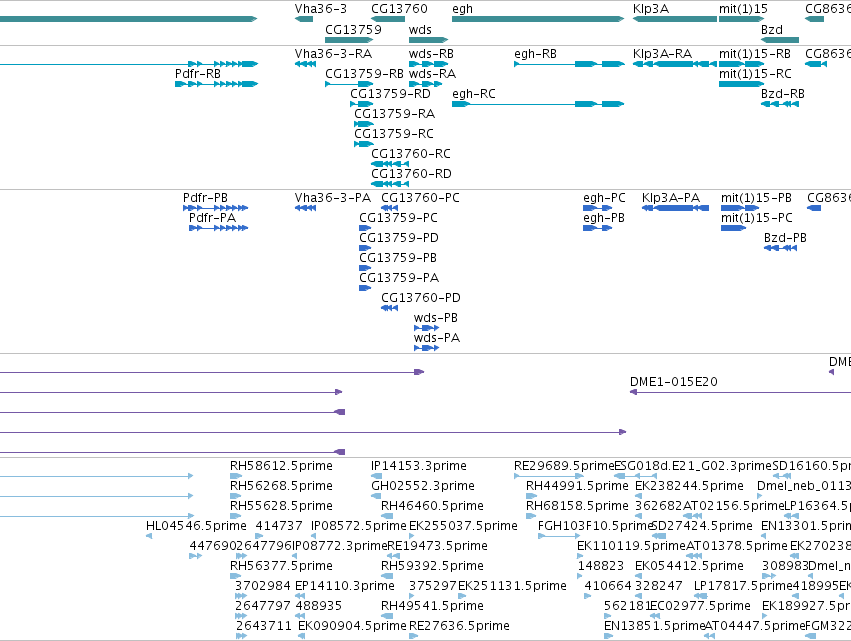Select the wds-RB transcript label
851x641 pixels.
[431, 54]
